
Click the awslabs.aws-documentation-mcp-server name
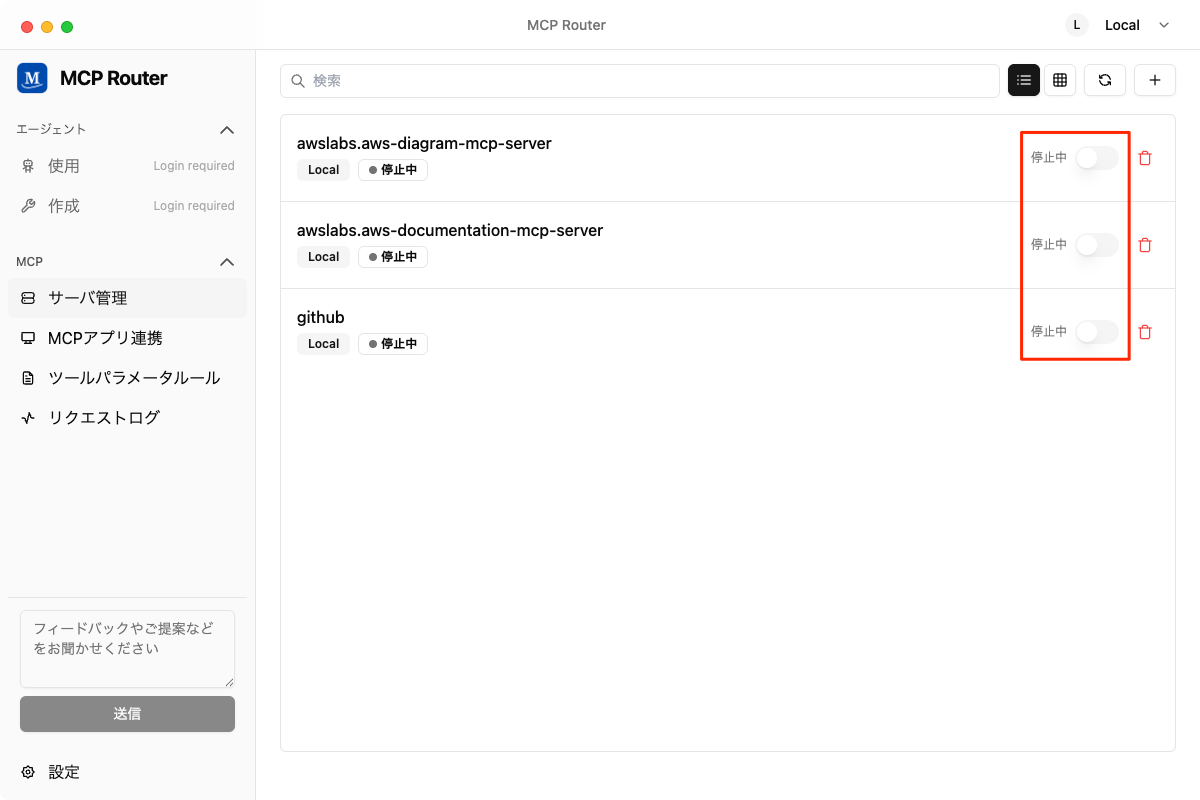pyautogui.click(x=450, y=231)
